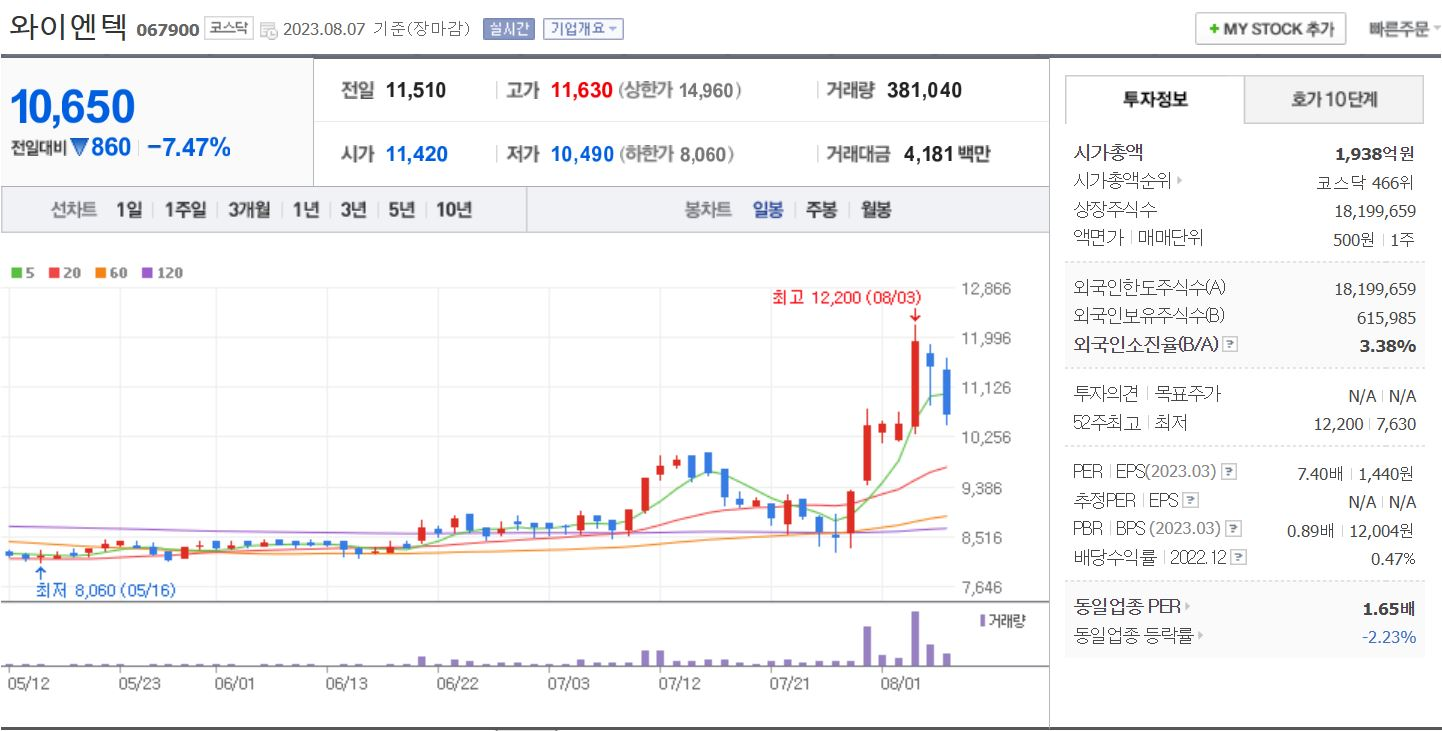Image resolution: width=1442 pixels, height=731 pixels.
Task: Click the tallest volume bar near 08/01
Action: pos(914,638)
